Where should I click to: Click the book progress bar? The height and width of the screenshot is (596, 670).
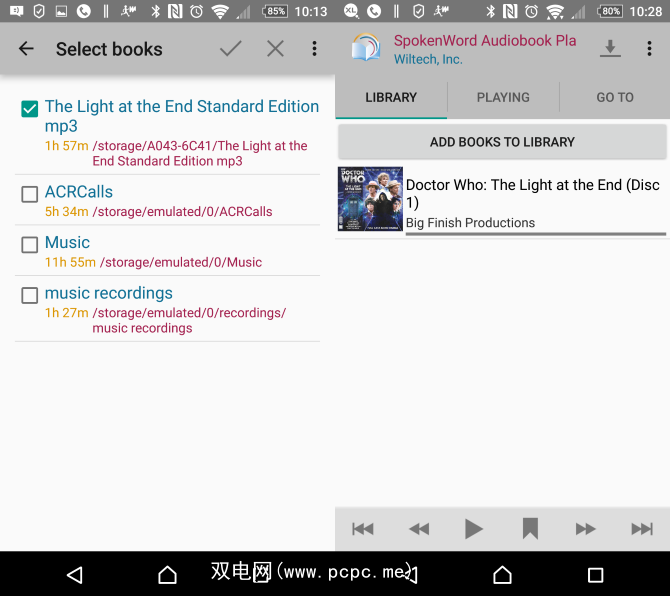click(x=536, y=234)
